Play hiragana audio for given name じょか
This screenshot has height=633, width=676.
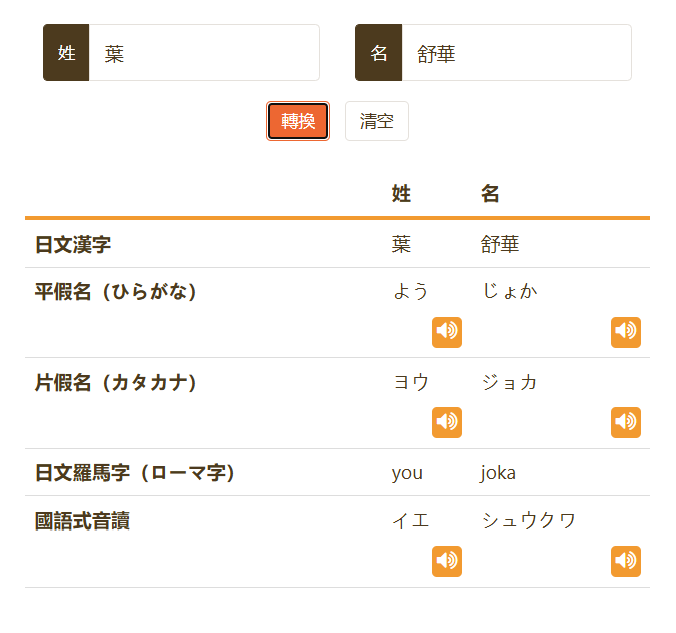point(626,332)
